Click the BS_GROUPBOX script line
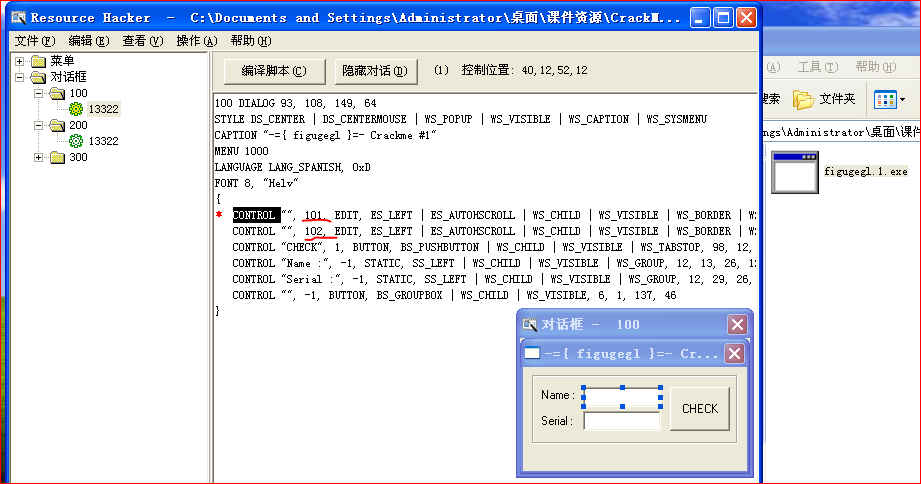The image size is (921, 484). click(454, 295)
